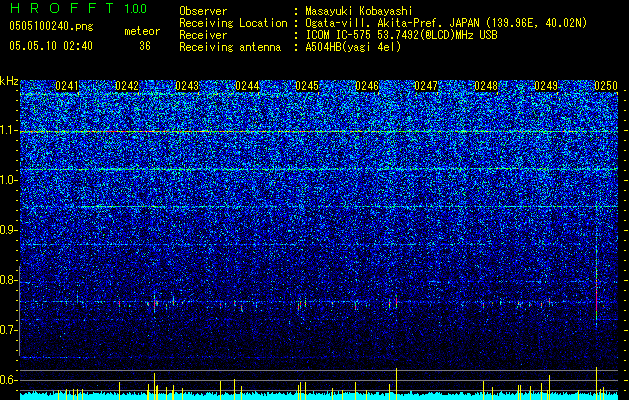The width and height of the screenshot is (629, 400).
Task: Click the Receiving Location value Ogata-vill. Akita-Pref.
Action: tap(375, 23)
